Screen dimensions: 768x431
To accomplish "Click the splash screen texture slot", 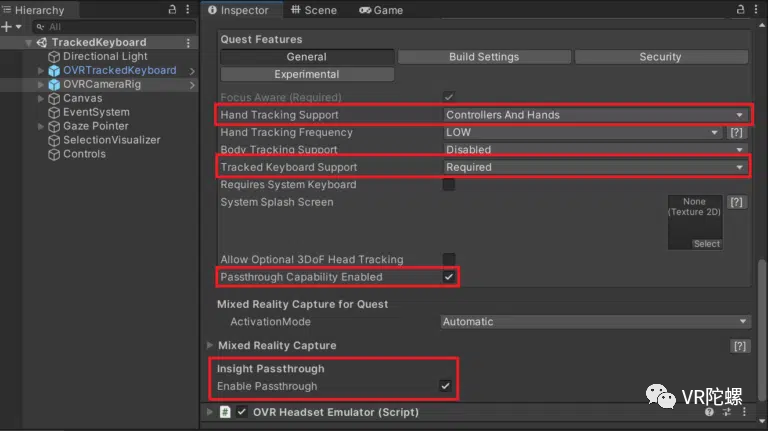I will point(695,222).
